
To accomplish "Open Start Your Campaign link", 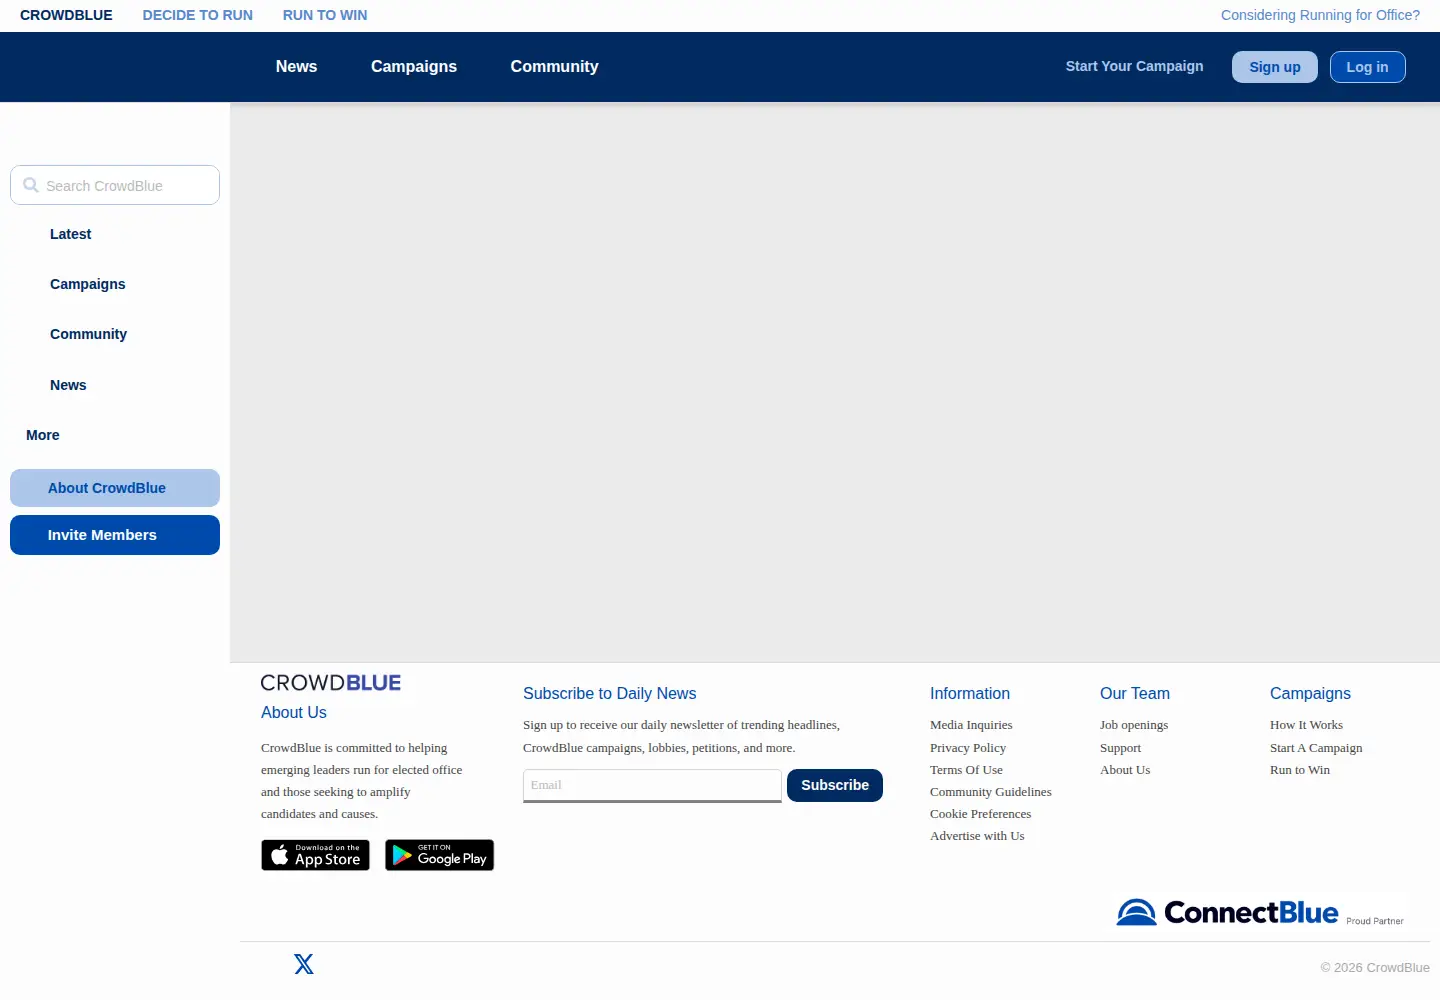I will [1134, 66].
